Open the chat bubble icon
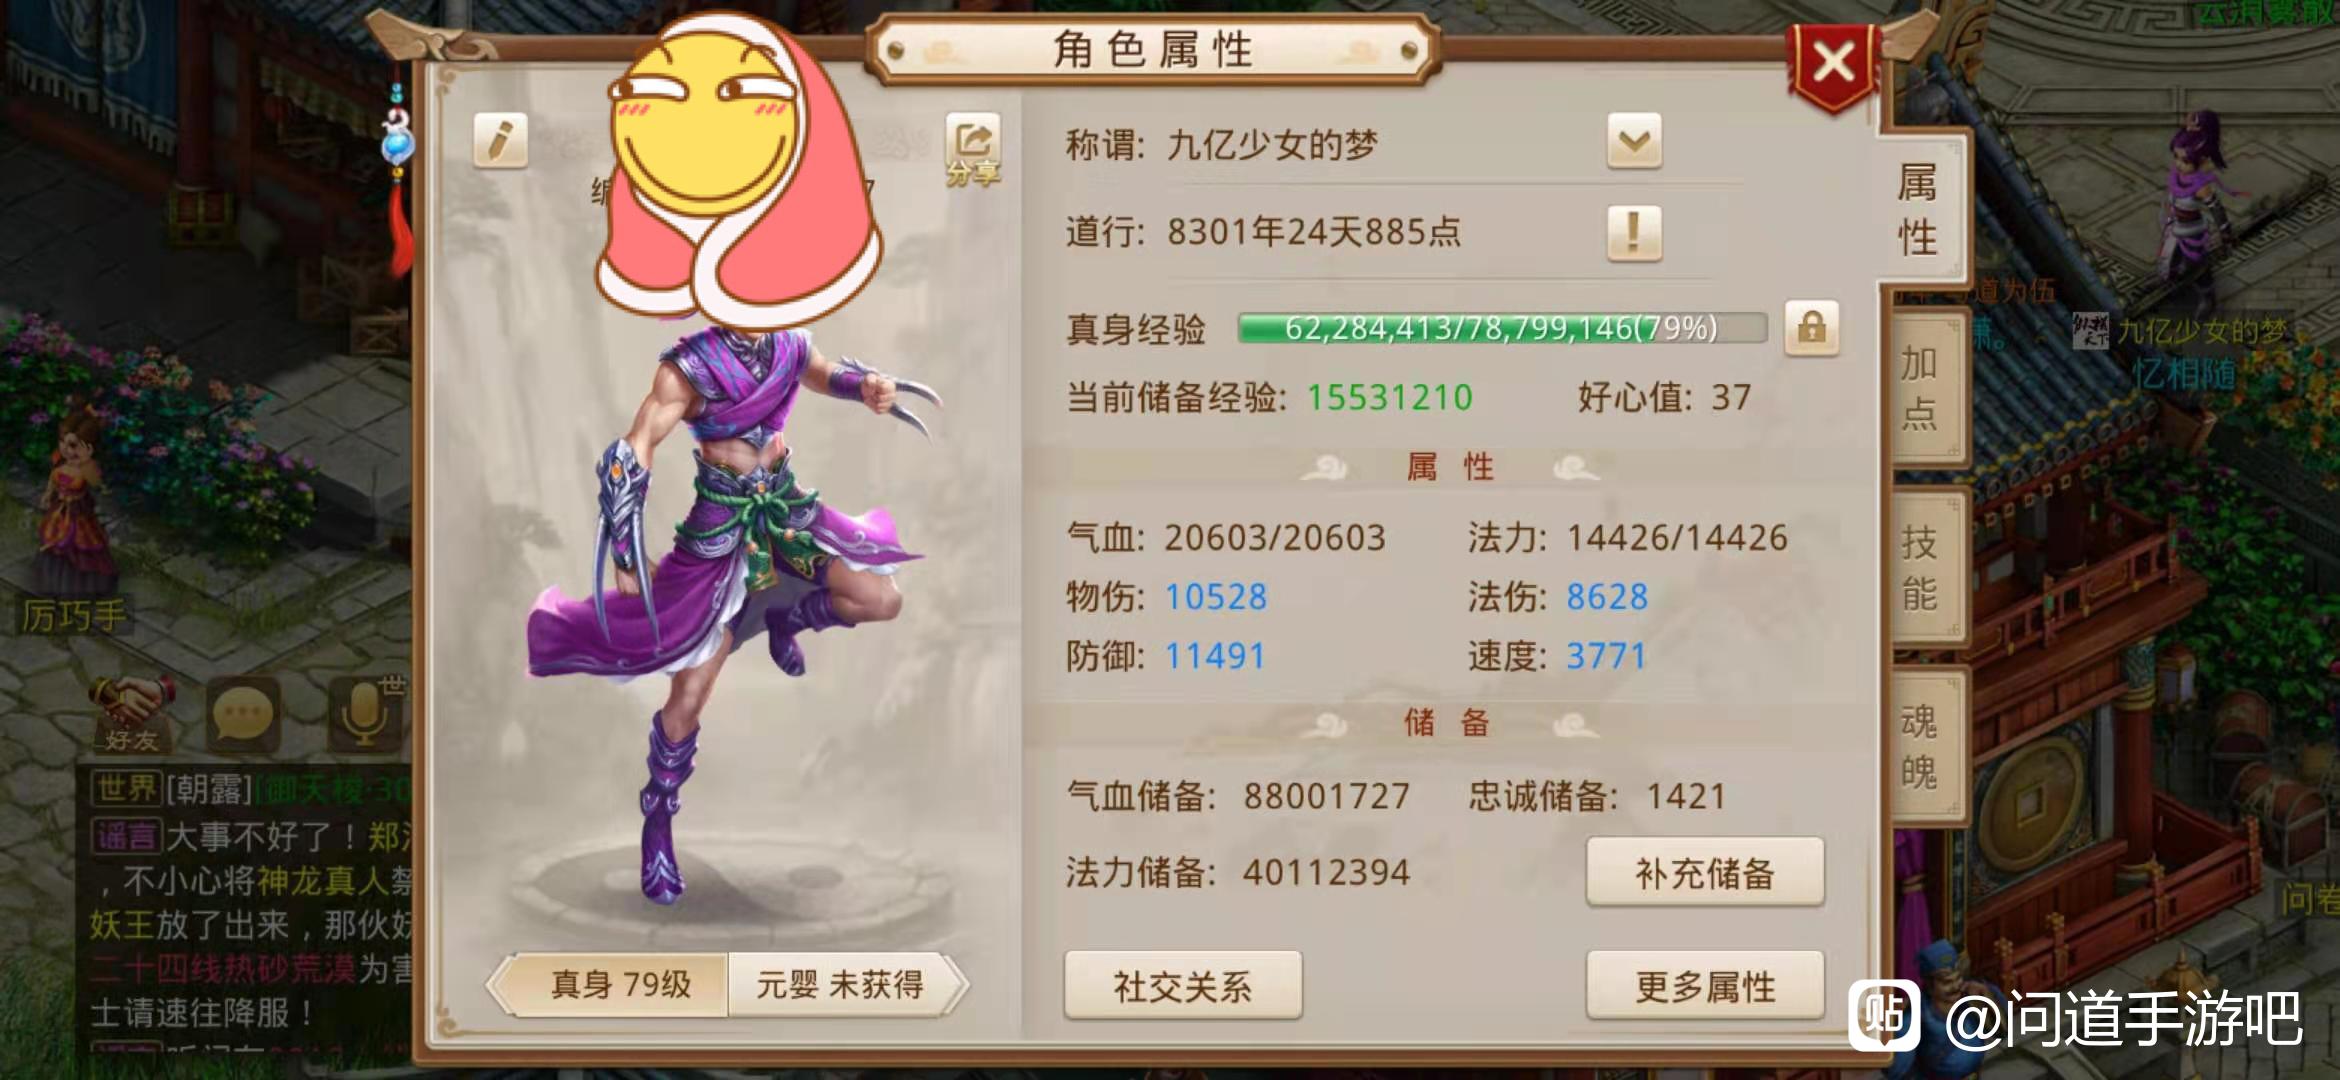This screenshot has height=1080, width=2340. pos(245,714)
